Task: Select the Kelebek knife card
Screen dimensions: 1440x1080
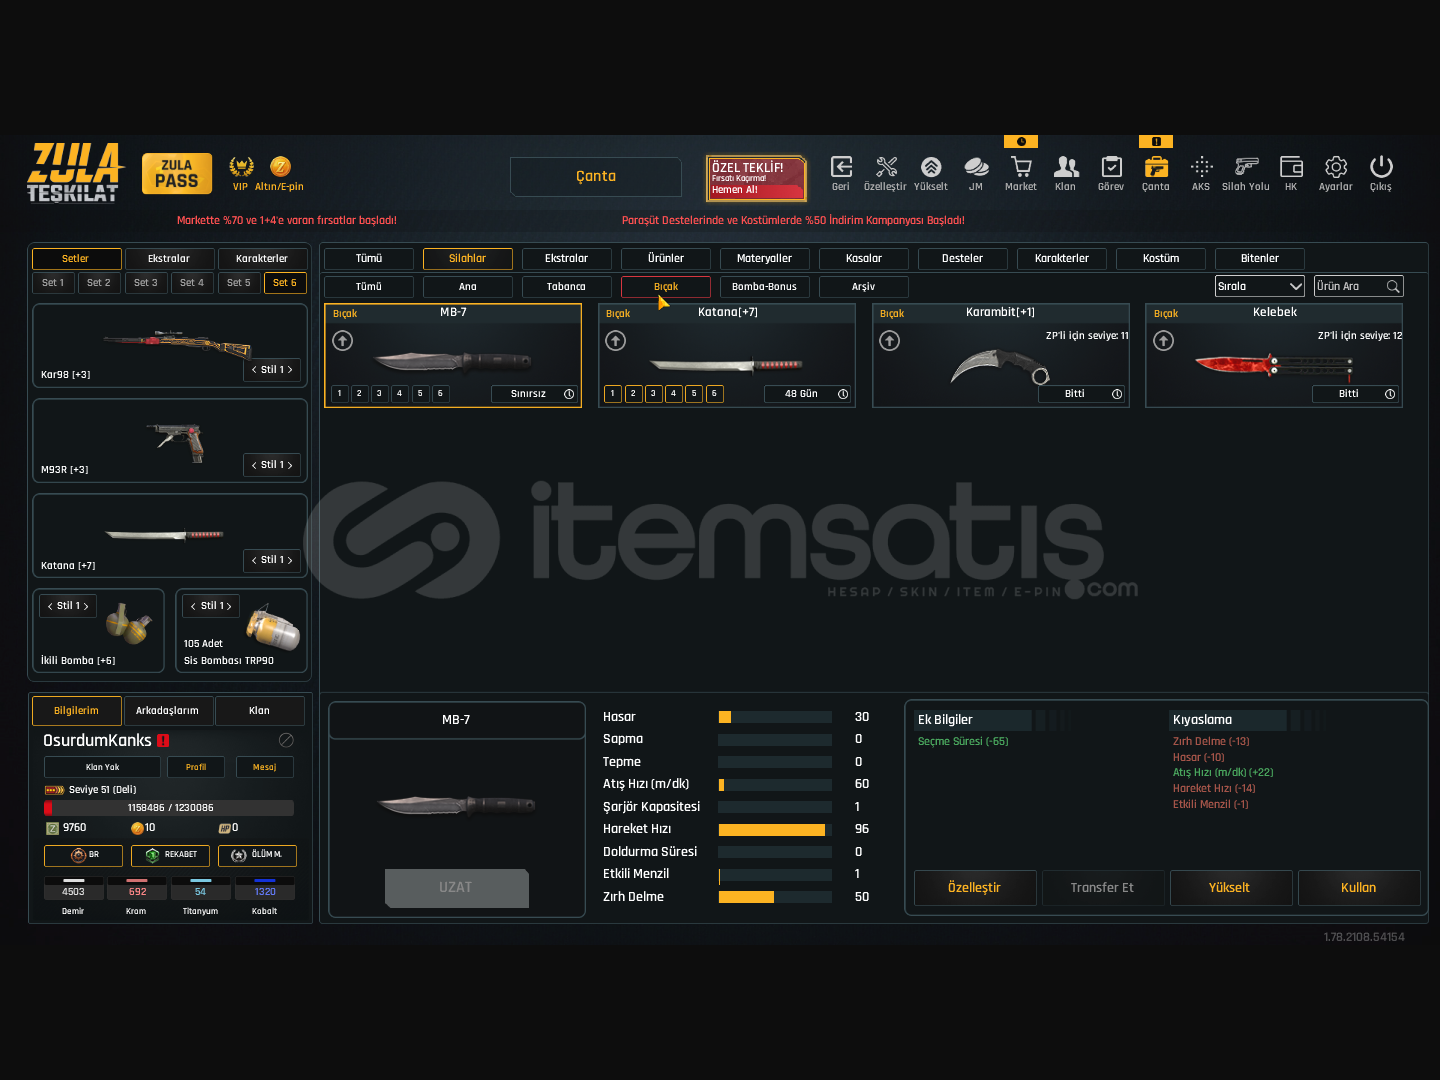Action: tap(1274, 356)
